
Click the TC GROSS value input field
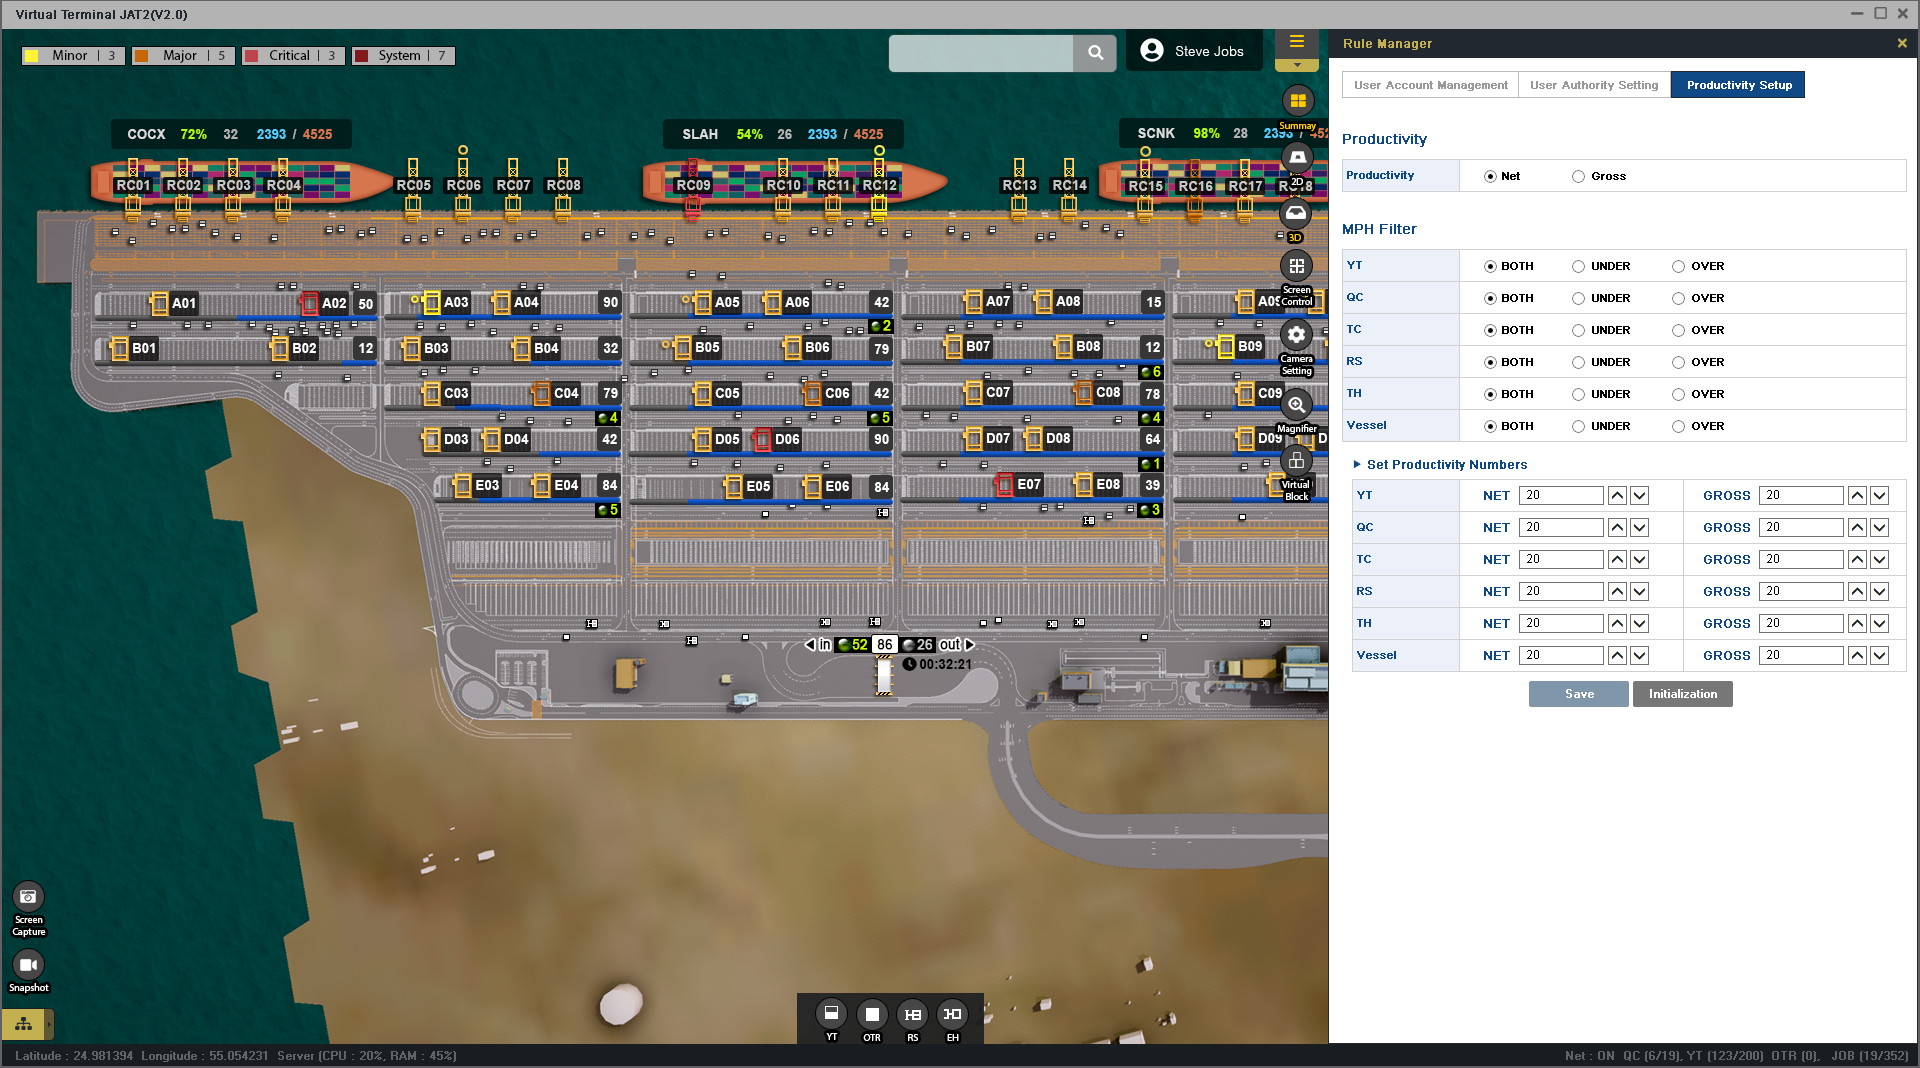(1800, 560)
